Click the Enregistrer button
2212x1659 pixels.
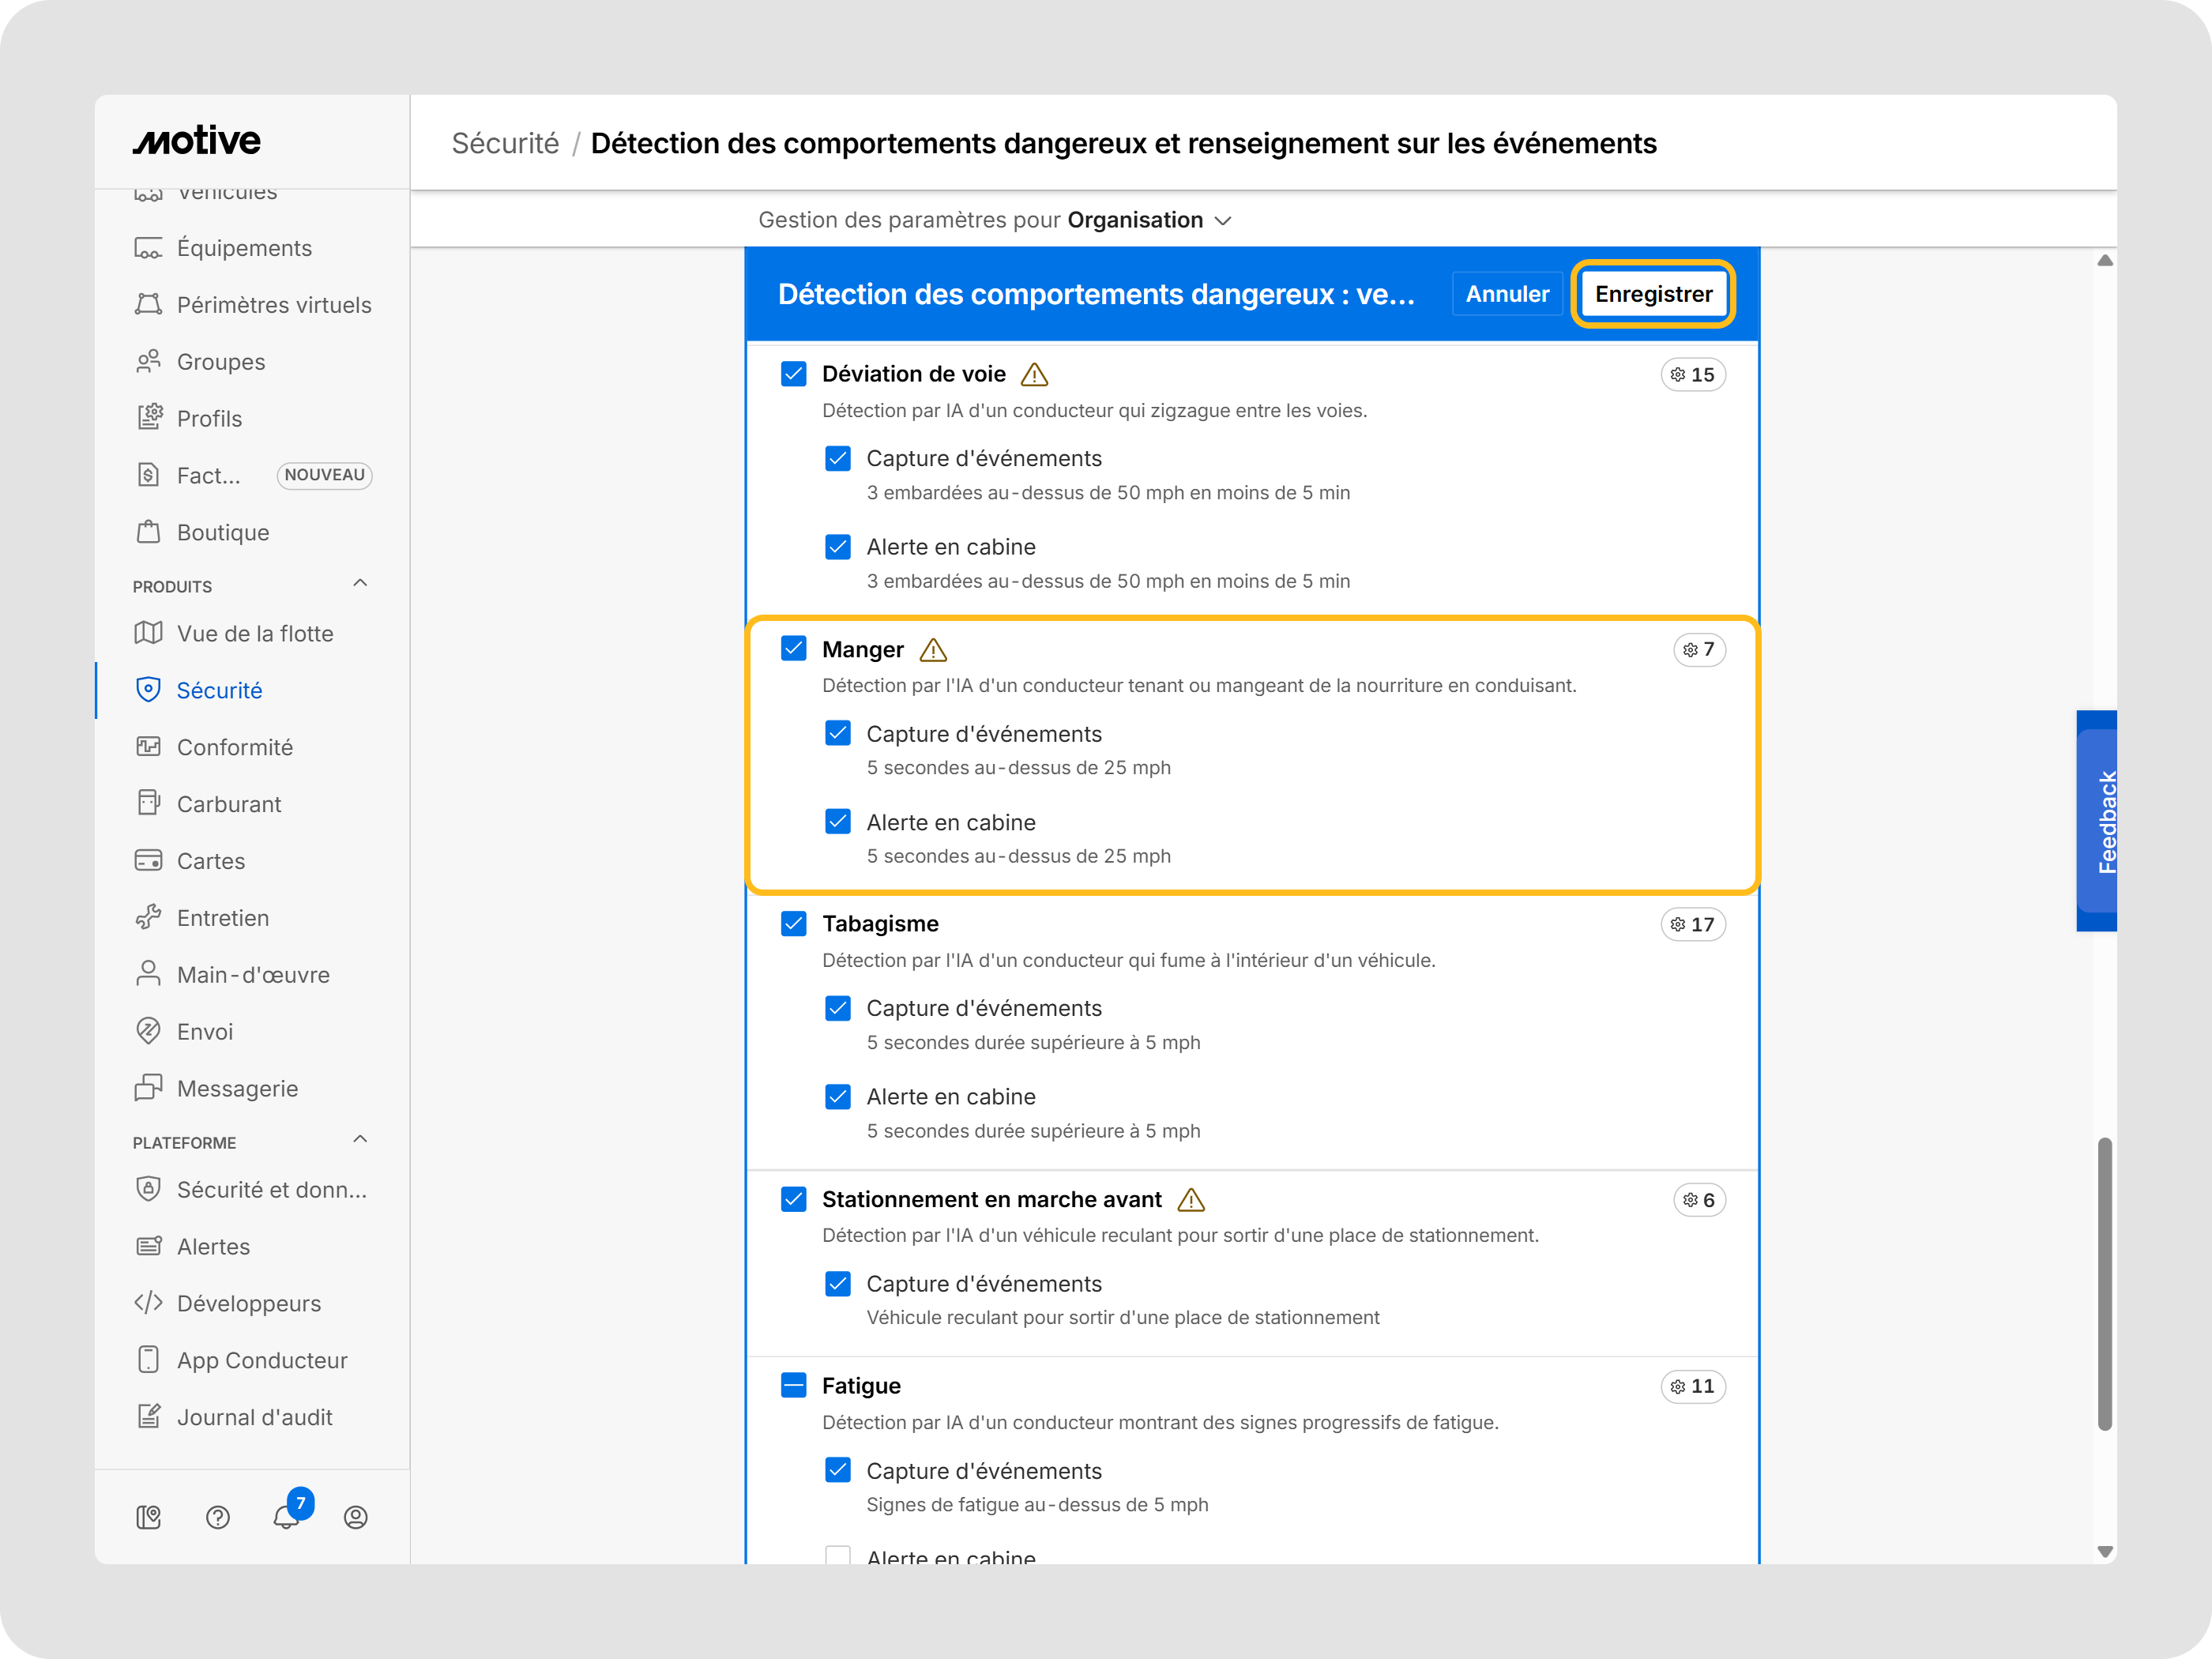tap(1653, 294)
